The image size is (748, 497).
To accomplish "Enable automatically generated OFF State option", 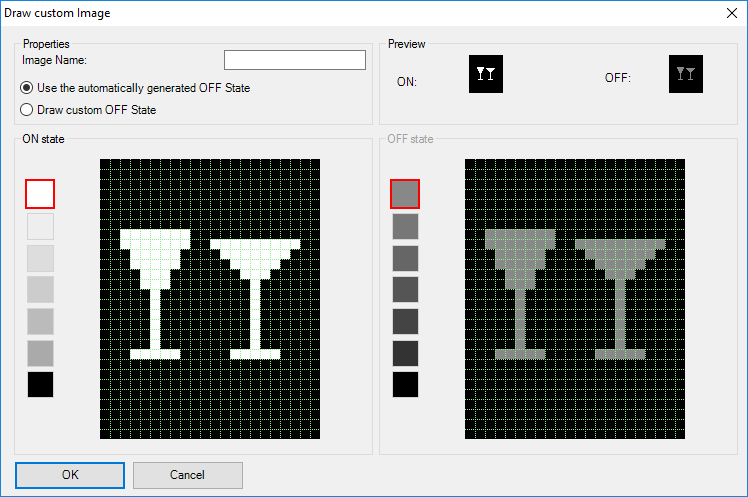I will point(28,88).
